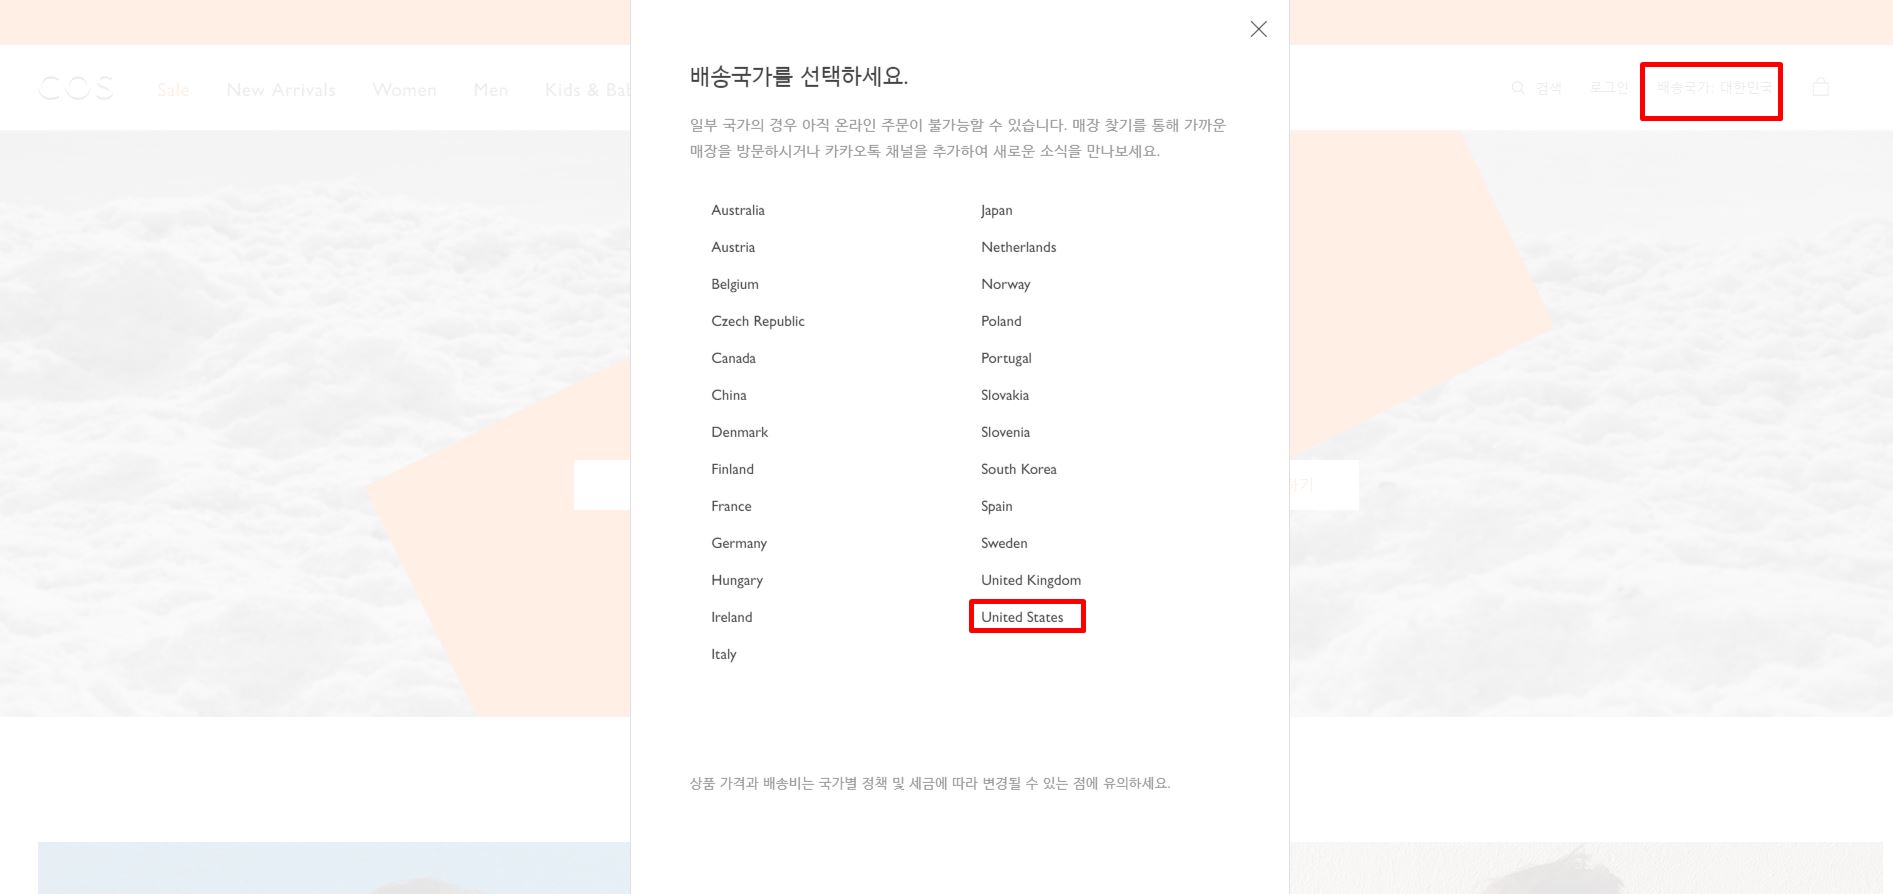Select France as shipping country
Screen dimensions: 1893x894
731,506
